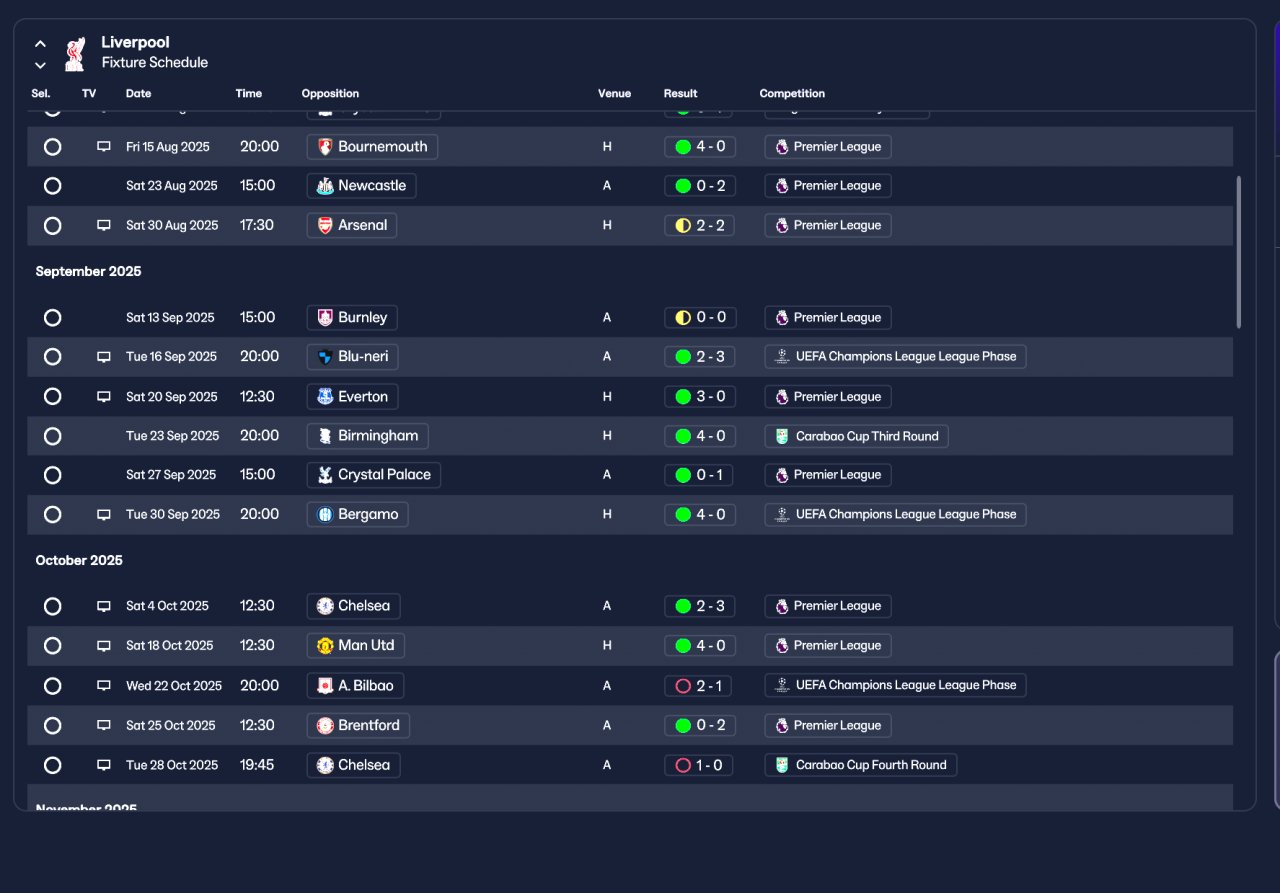Open the Newcastle opposition button

(x=361, y=186)
